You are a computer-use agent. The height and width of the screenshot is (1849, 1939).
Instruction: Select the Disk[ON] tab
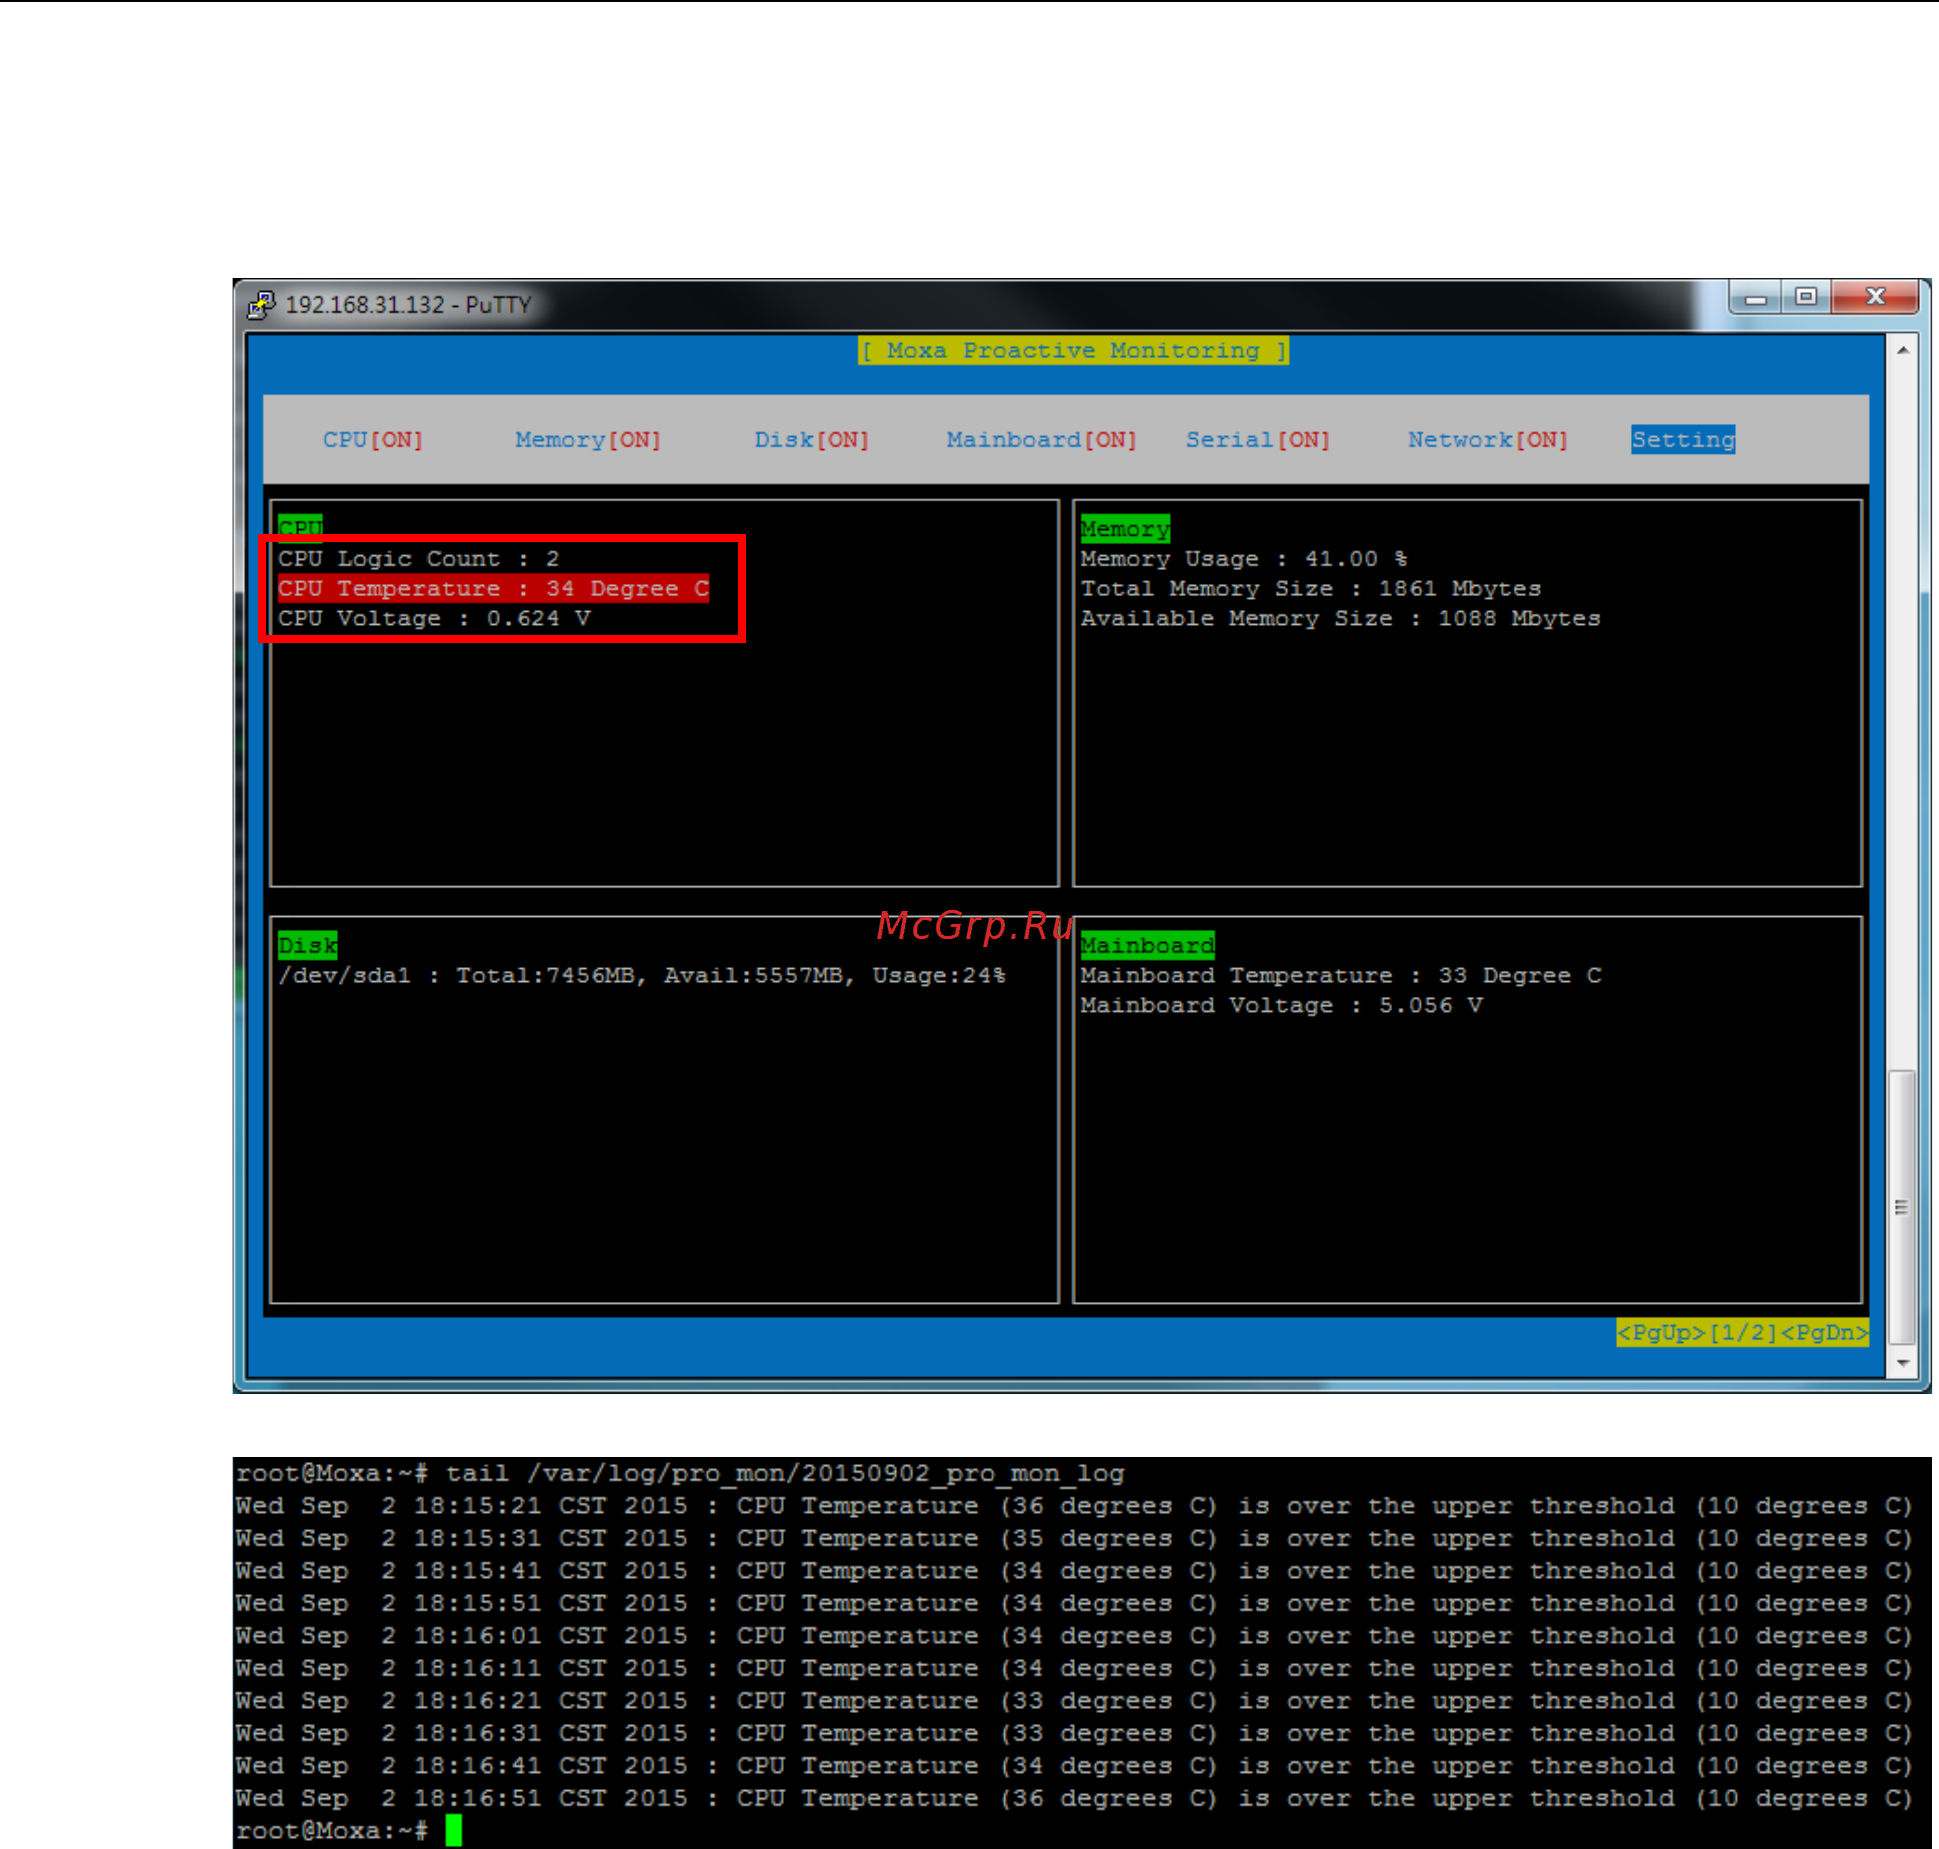[x=811, y=440]
